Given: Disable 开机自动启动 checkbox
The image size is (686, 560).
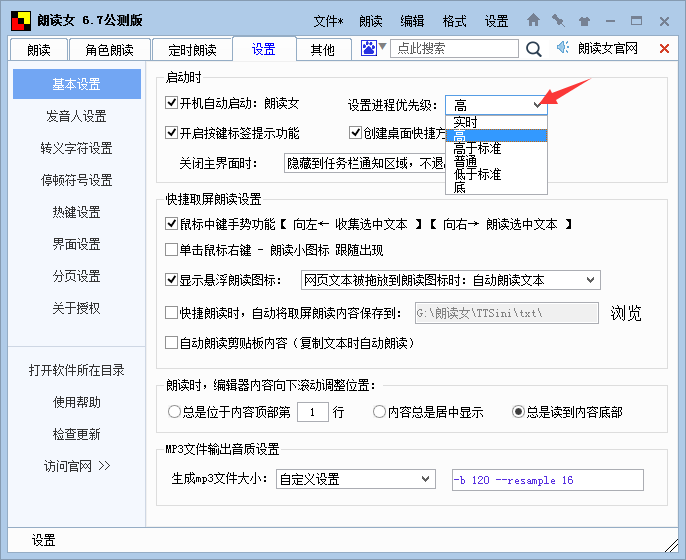Looking at the screenshot, I should [171, 103].
